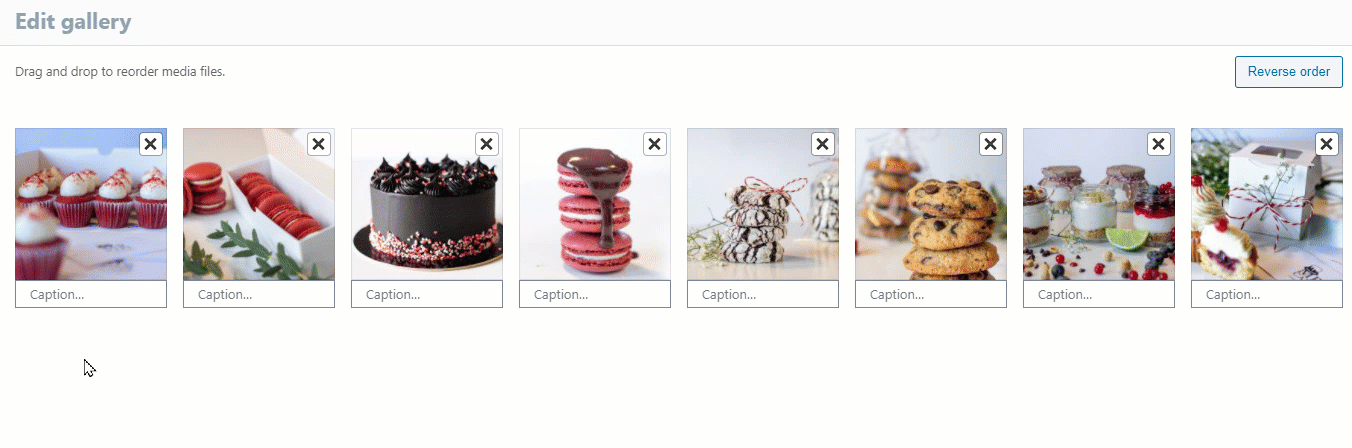Focus caption field under black cake image
Screen dimensions: 1352x448
427,294
